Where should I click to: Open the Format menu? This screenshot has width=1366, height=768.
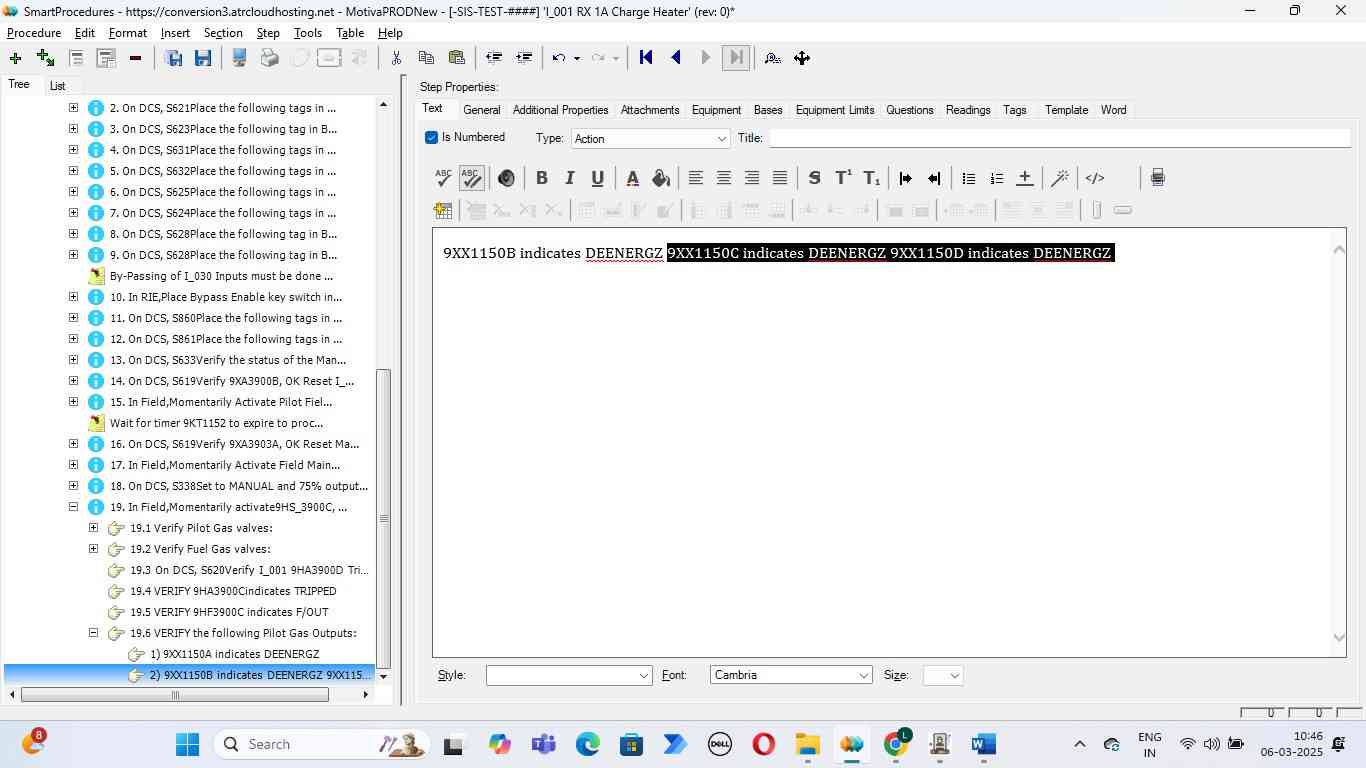click(128, 33)
